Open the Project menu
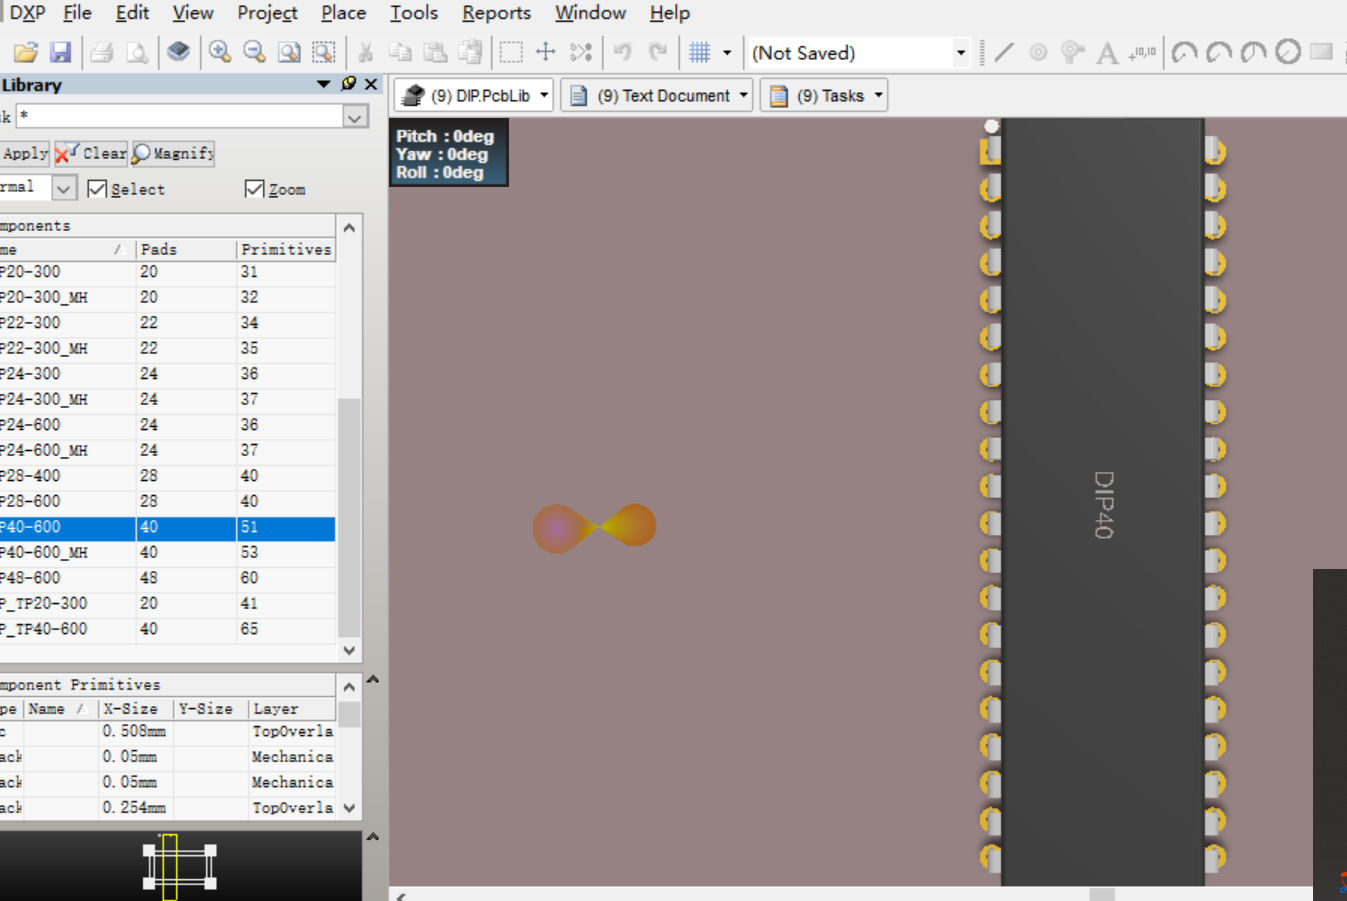The image size is (1347, 901). (x=267, y=13)
